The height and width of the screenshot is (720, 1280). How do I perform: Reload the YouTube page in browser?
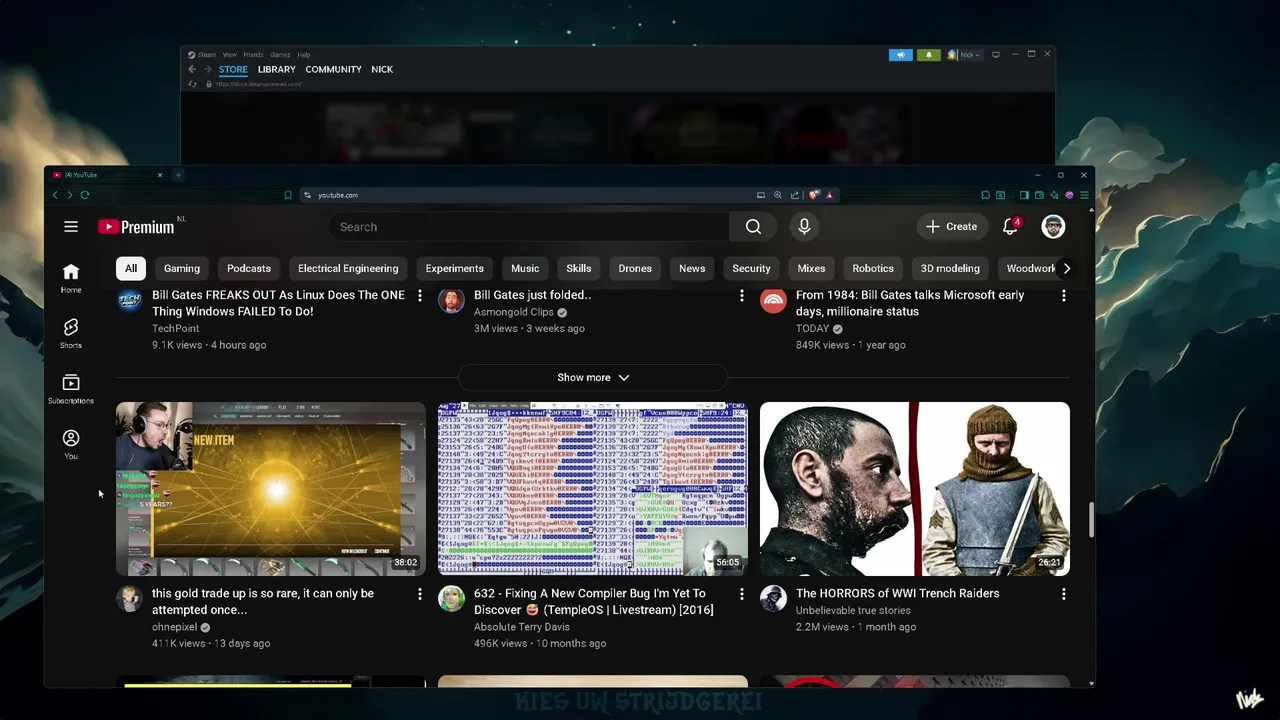pyautogui.click(x=85, y=195)
